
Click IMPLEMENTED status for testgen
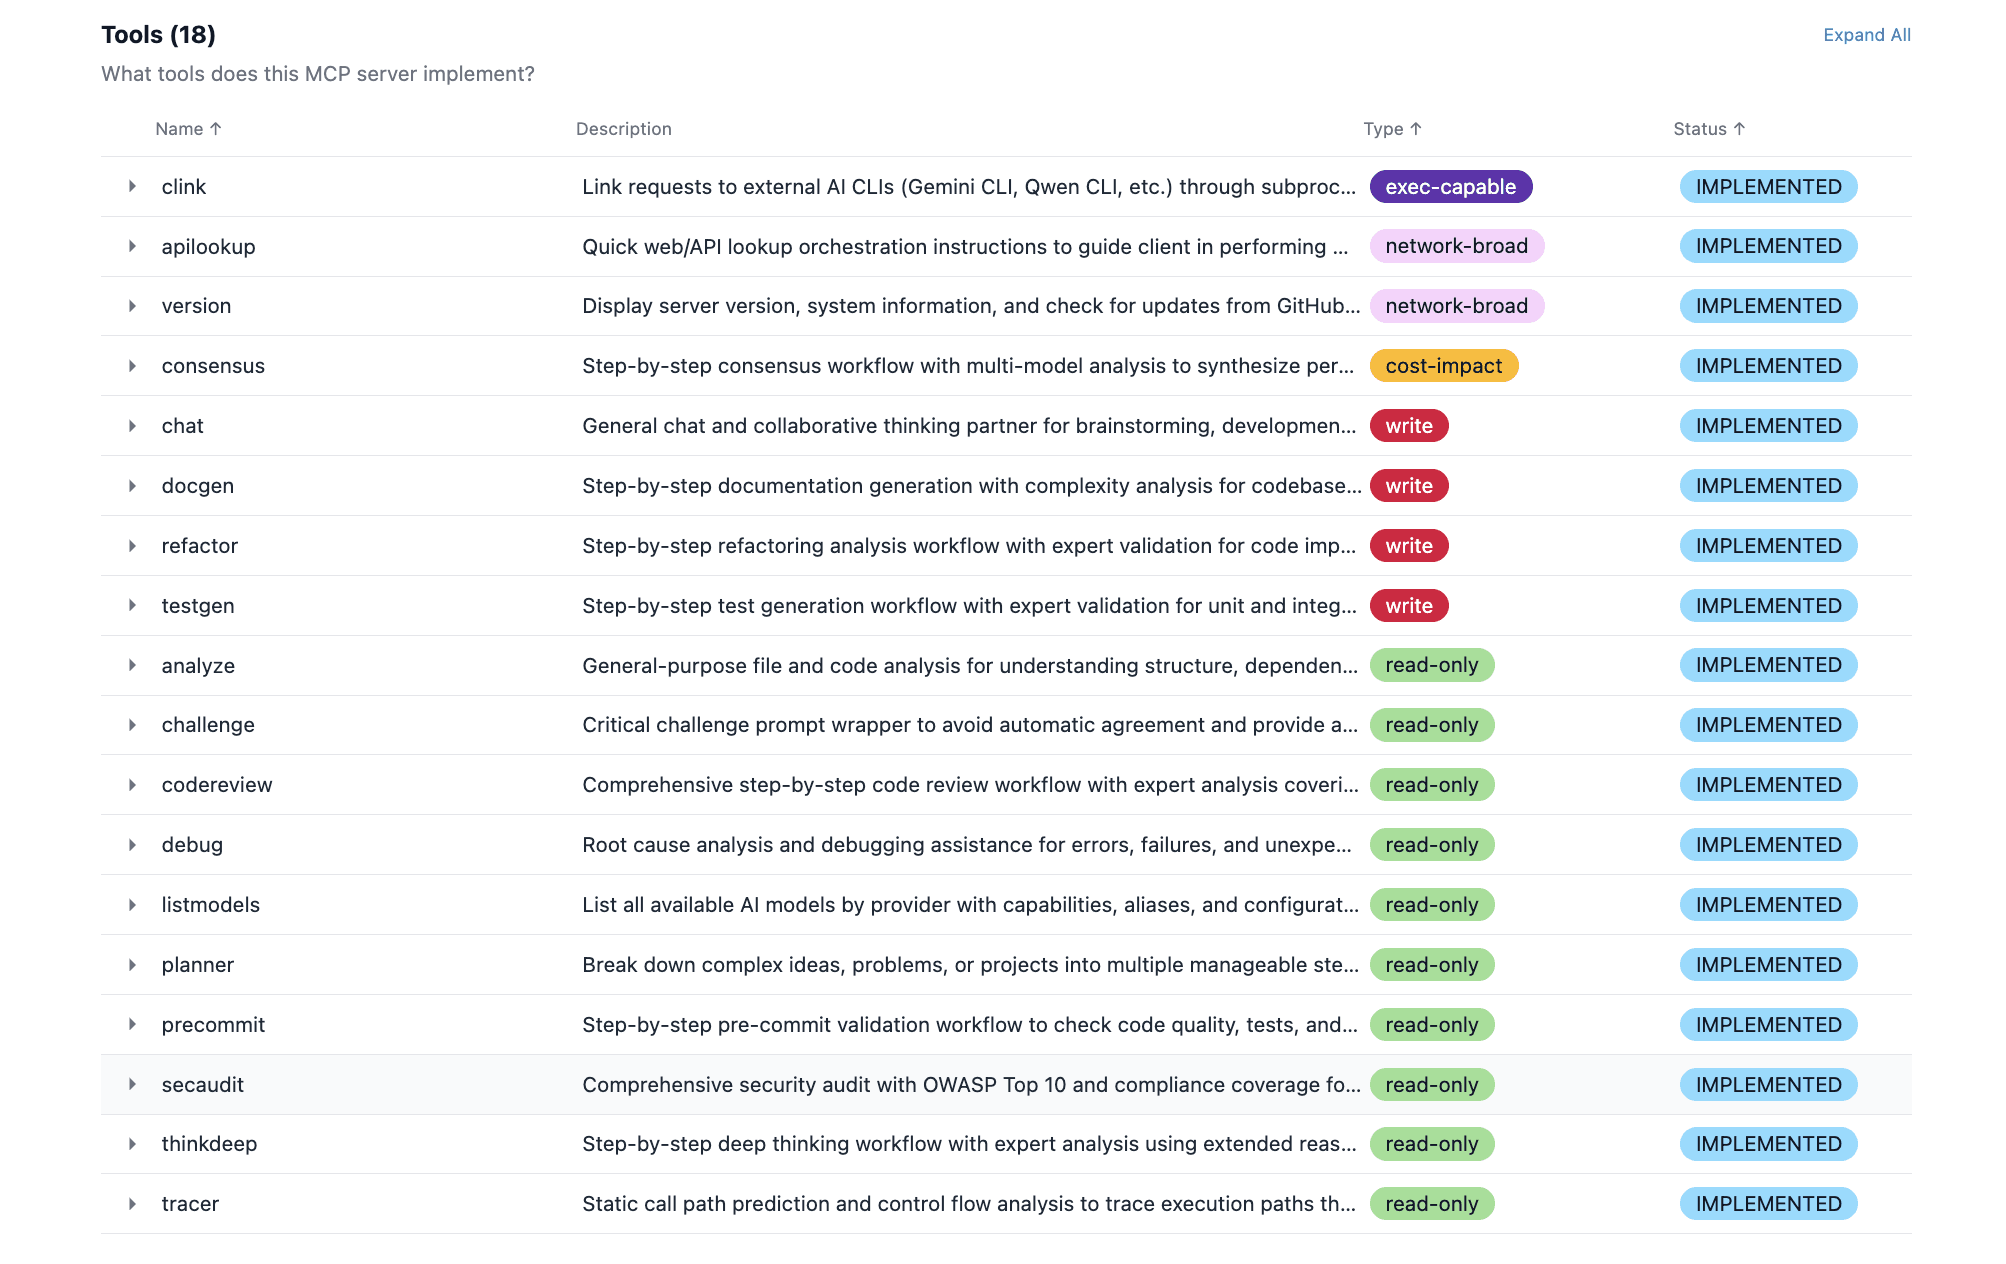tap(1768, 606)
